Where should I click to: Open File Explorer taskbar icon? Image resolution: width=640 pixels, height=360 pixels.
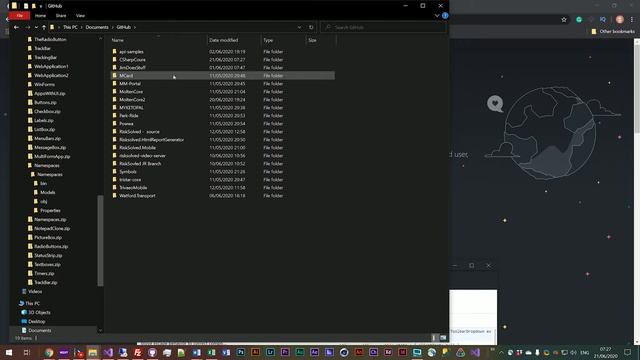(93, 352)
